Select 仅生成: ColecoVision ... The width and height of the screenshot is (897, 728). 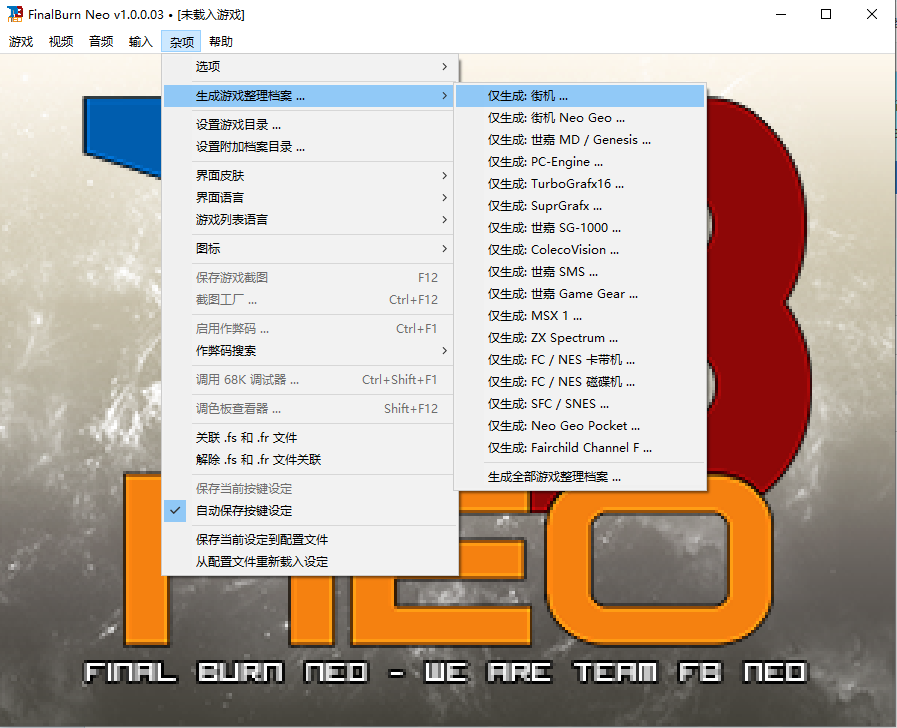(x=580, y=250)
